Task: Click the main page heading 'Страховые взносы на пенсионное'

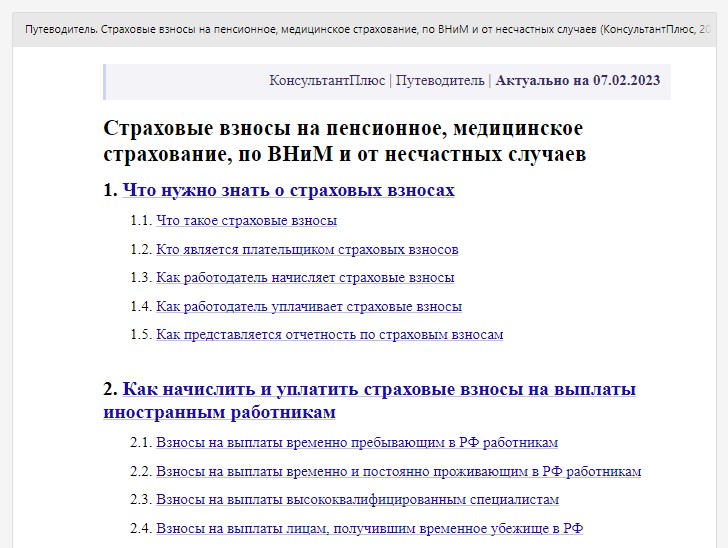Action: 344,141
